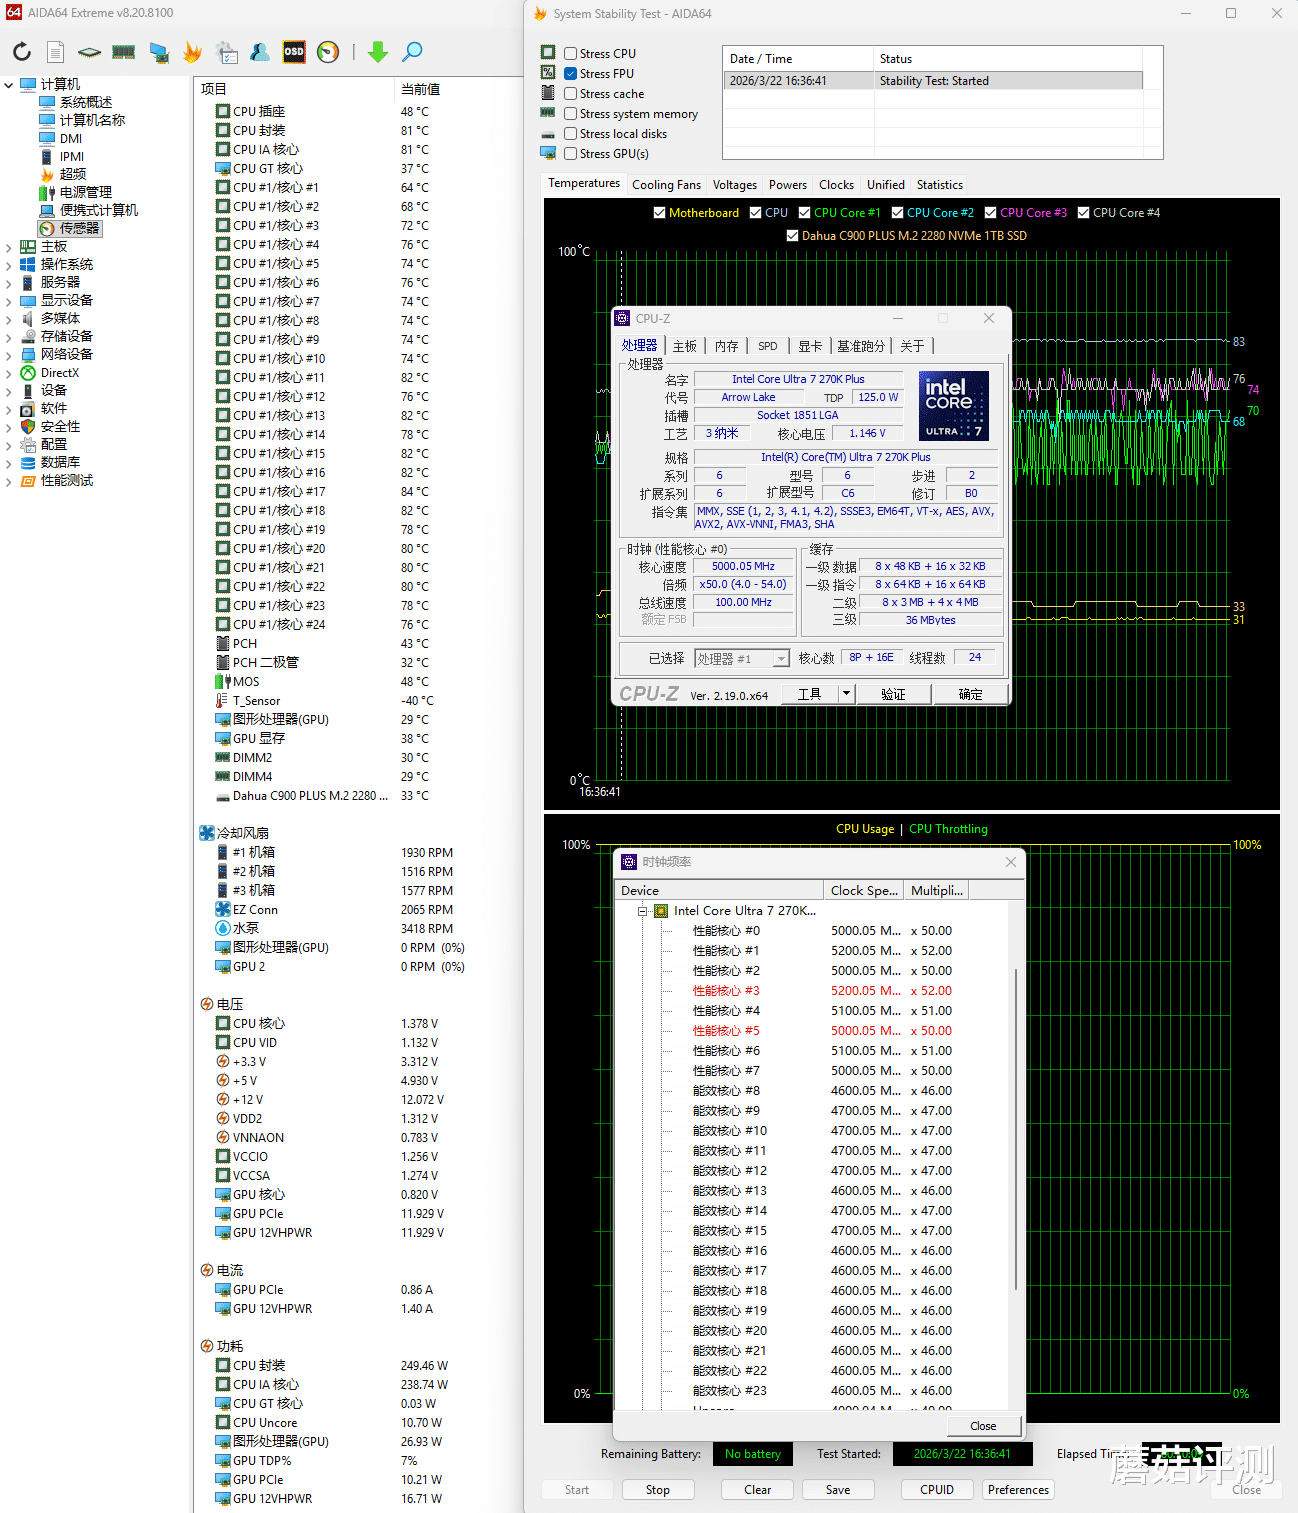Click the gear-and-checklist toolbar icon
This screenshot has height=1513, width=1298.
click(227, 52)
